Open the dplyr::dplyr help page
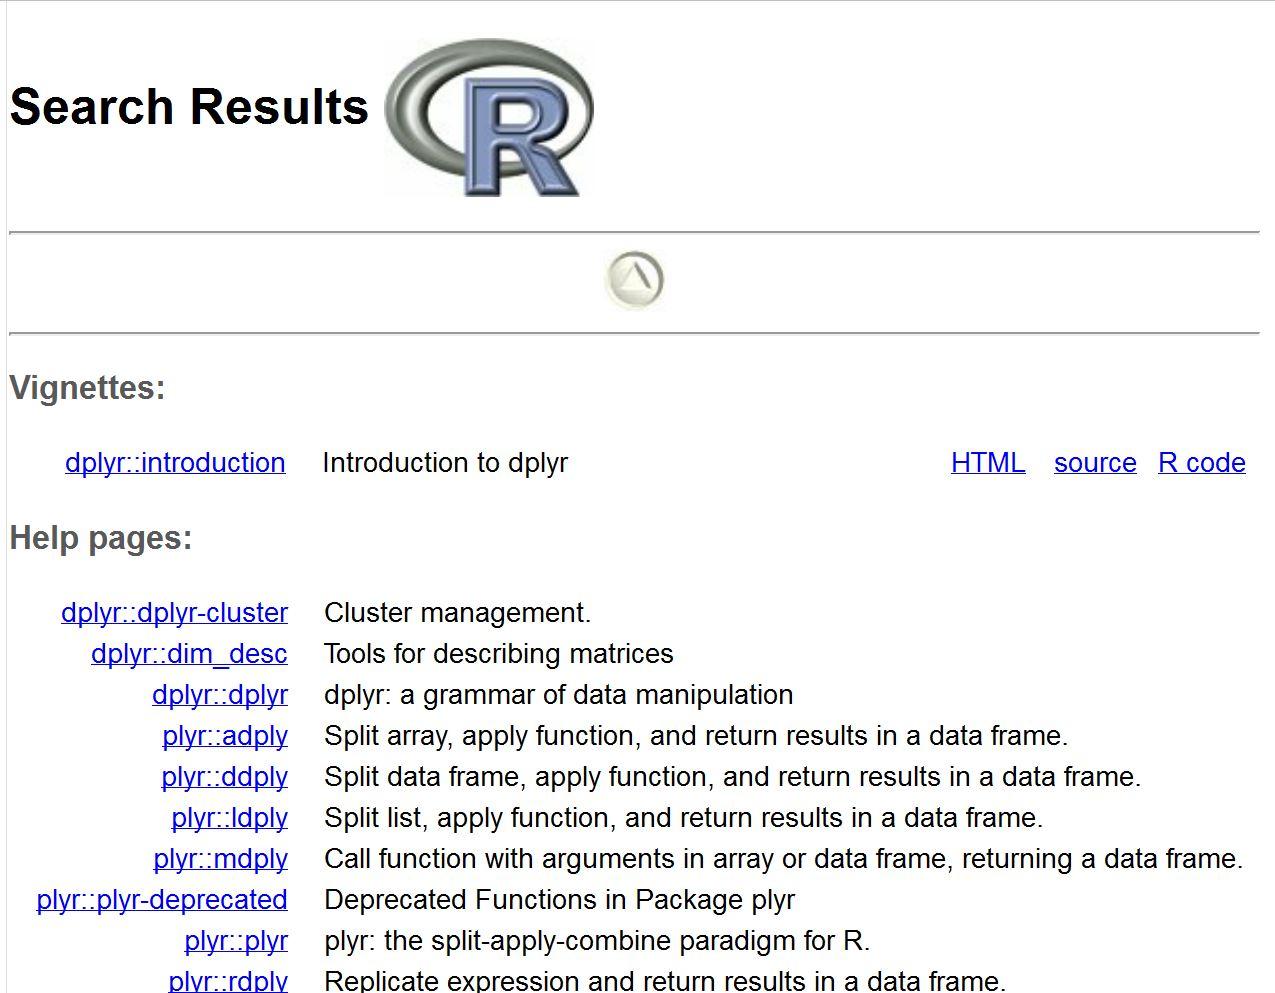 coord(220,695)
